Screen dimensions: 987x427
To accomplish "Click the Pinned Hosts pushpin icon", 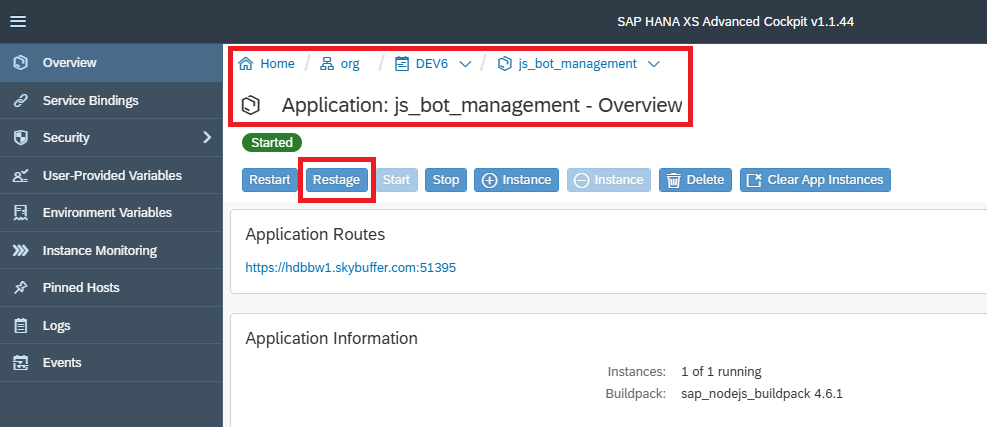I will [21, 288].
